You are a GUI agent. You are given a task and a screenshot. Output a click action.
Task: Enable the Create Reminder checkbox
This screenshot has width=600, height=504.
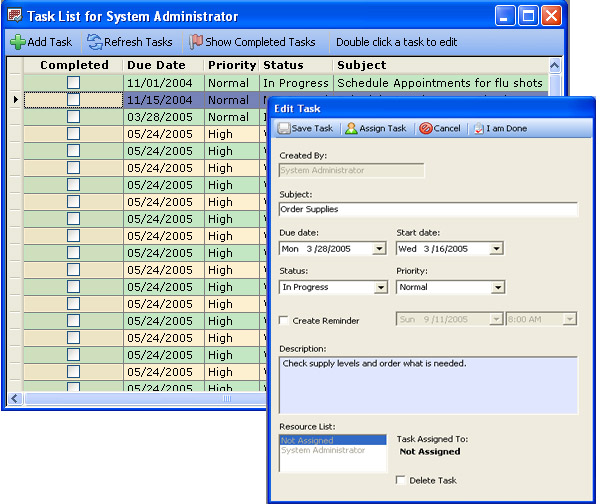point(285,321)
